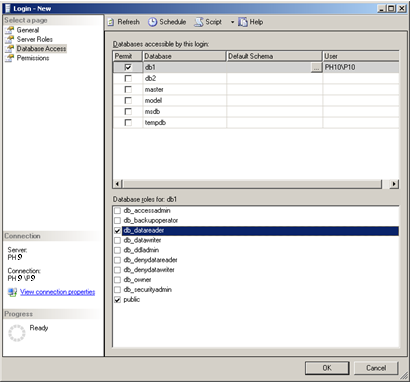The width and height of the screenshot is (411, 382).
Task: Minimize the Login - New window
Action: pyautogui.click(x=382, y=8)
